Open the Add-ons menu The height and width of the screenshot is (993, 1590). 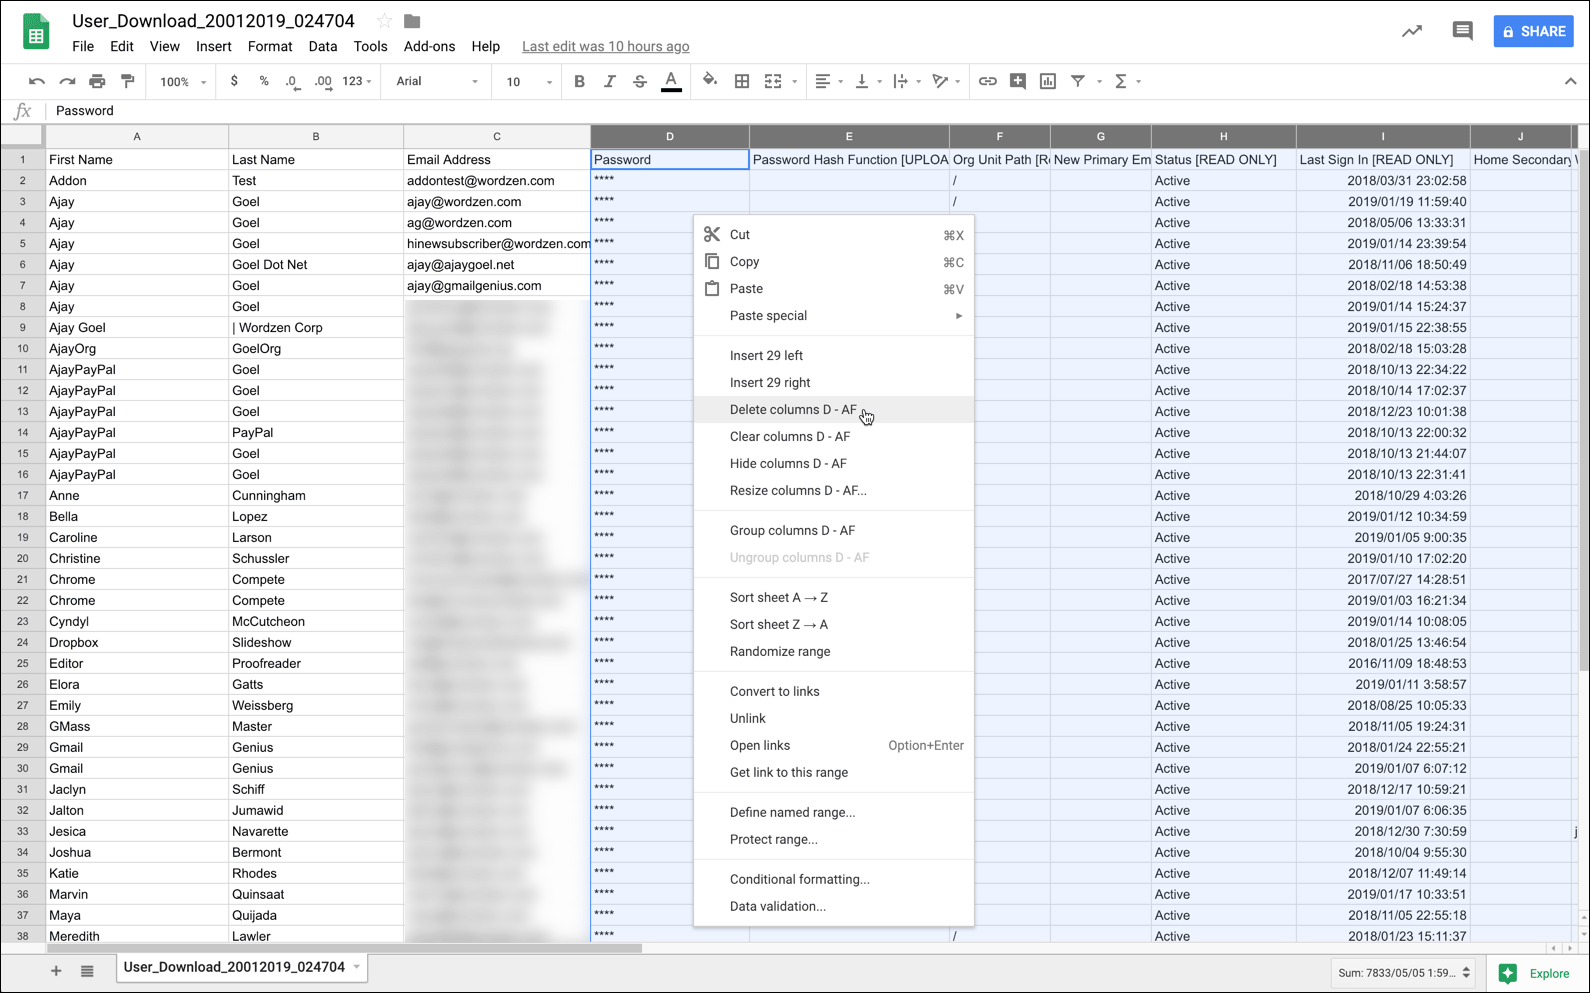[429, 47]
